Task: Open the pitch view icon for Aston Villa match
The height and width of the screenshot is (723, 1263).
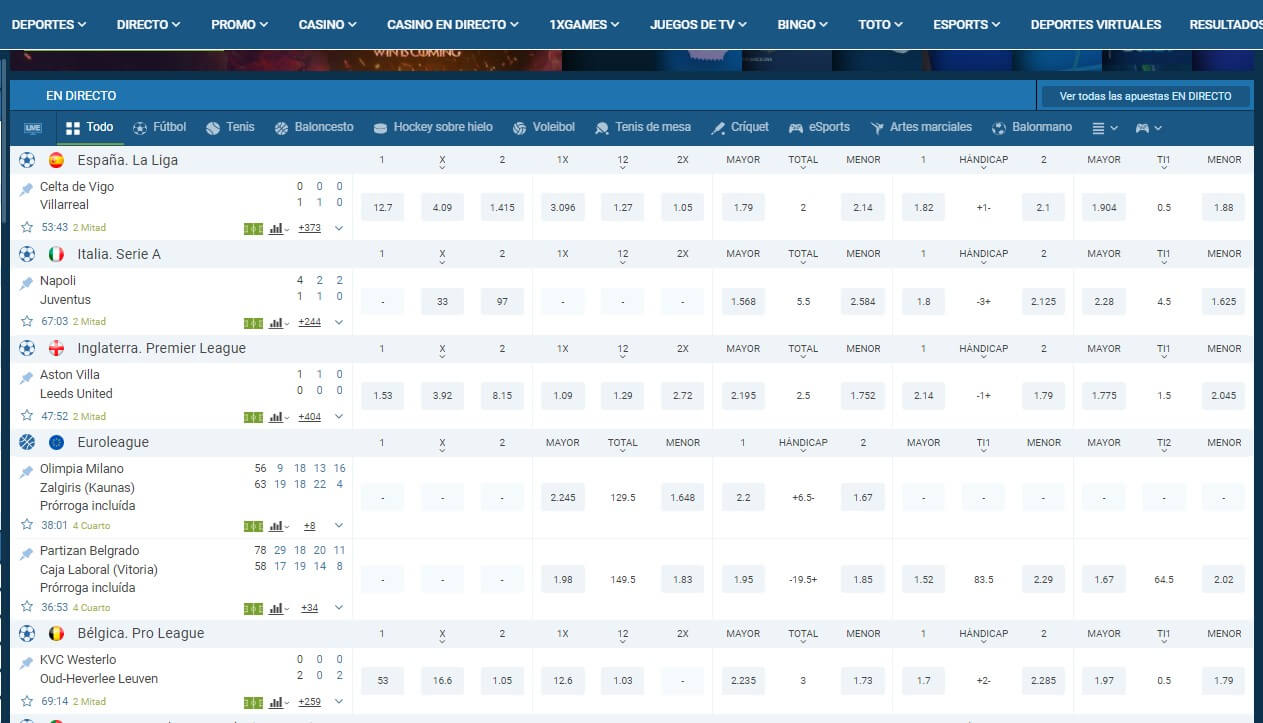Action: pyautogui.click(x=253, y=416)
